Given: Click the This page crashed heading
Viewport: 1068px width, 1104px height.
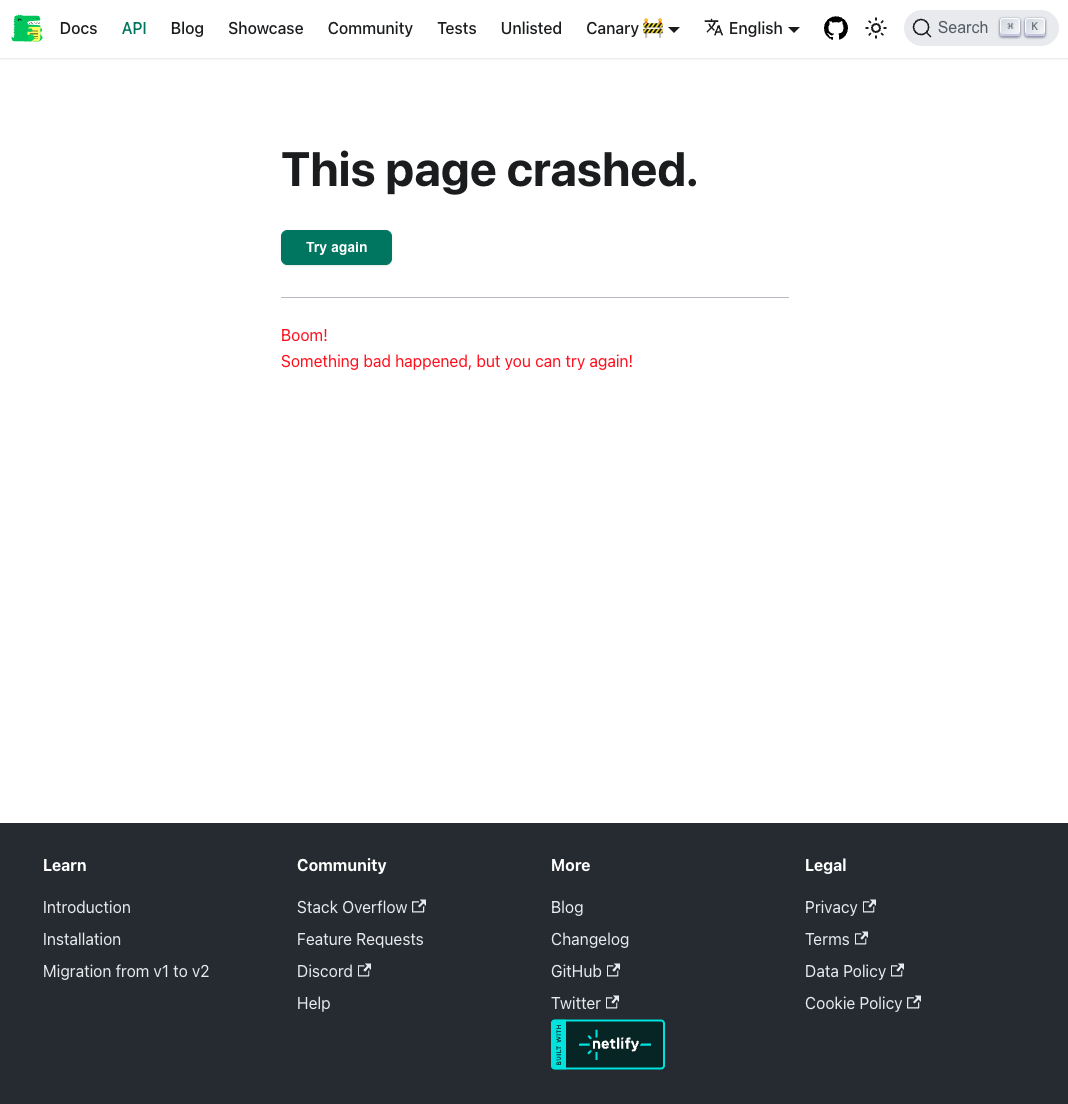Looking at the screenshot, I should pos(489,170).
